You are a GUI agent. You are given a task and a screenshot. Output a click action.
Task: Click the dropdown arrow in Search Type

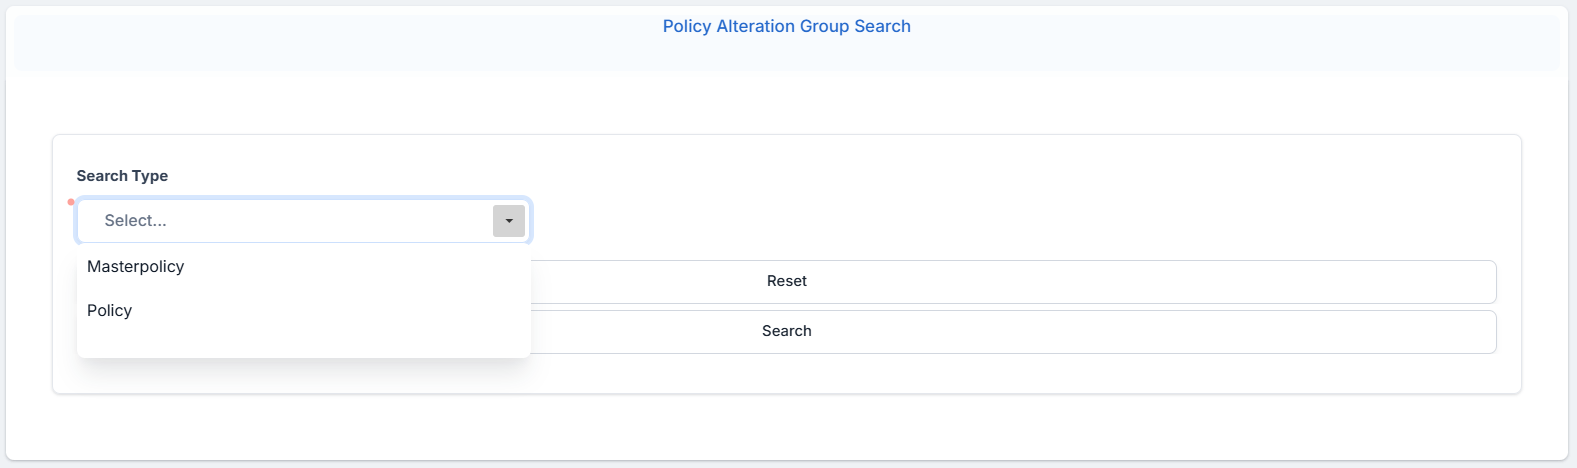(x=509, y=221)
